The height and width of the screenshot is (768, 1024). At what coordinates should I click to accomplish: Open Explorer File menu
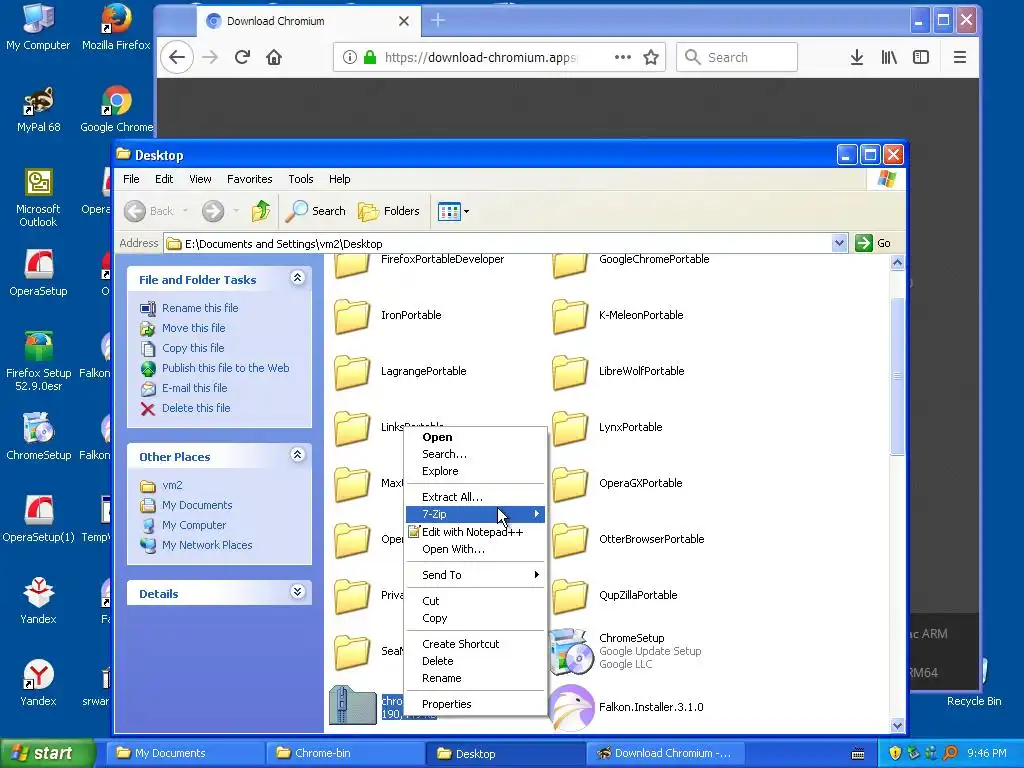coord(131,179)
